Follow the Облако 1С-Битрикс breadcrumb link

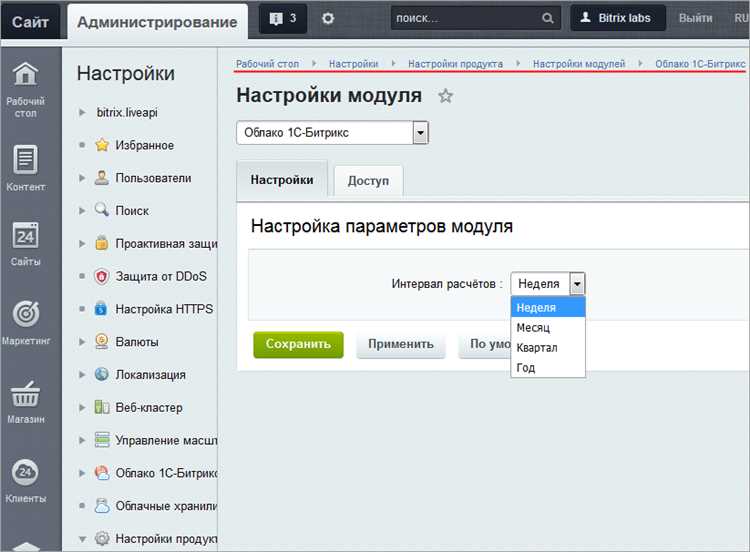(700, 64)
